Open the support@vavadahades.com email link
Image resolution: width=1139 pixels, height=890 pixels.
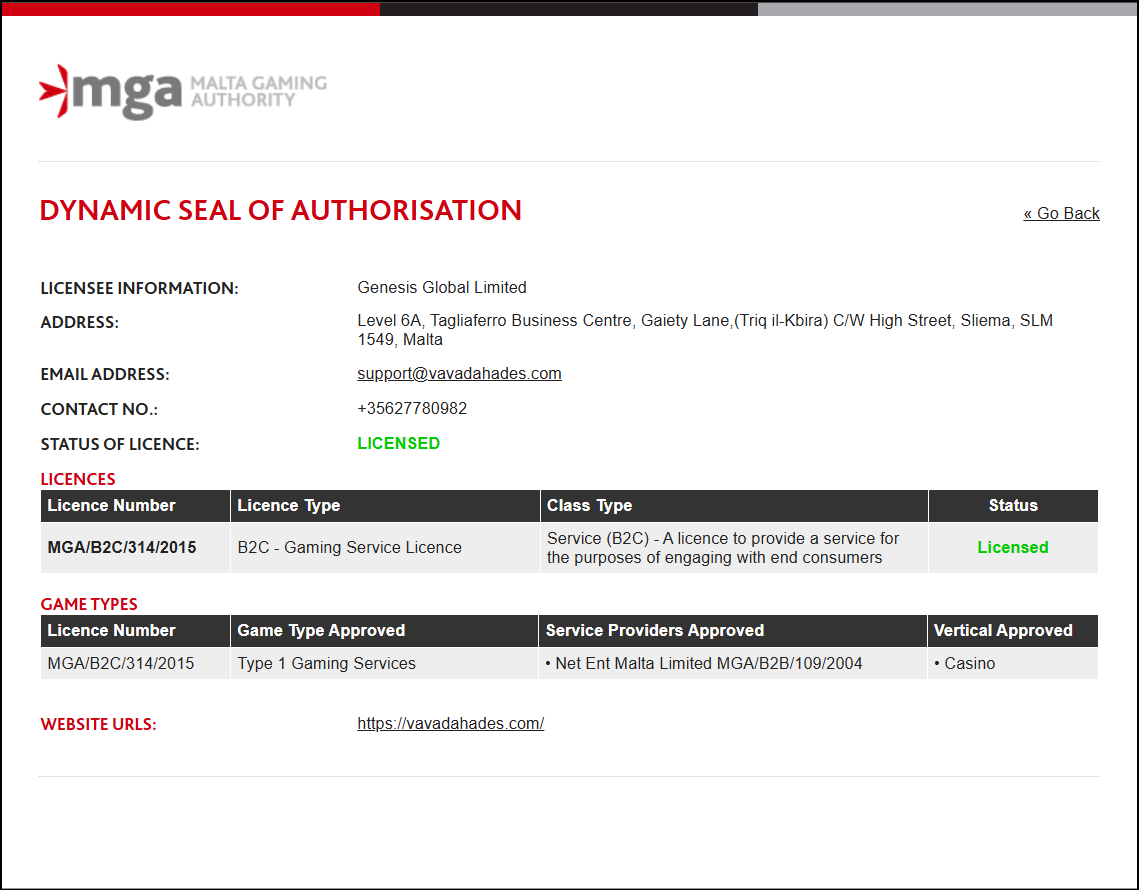pos(459,374)
